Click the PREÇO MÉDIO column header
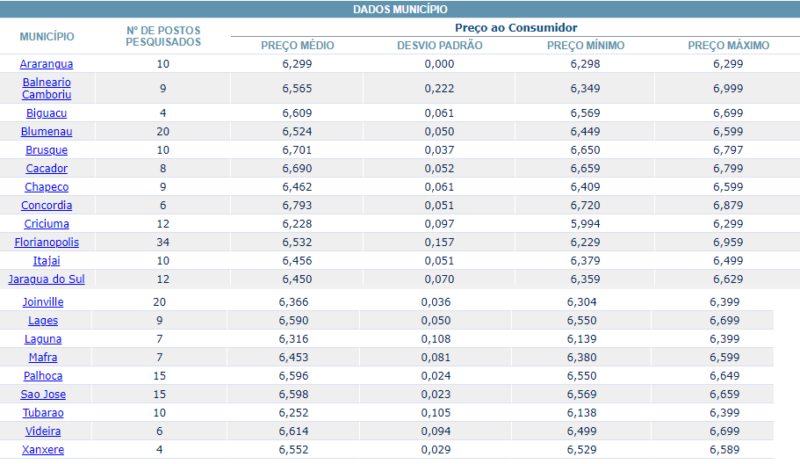800x464 pixels. pos(297,46)
